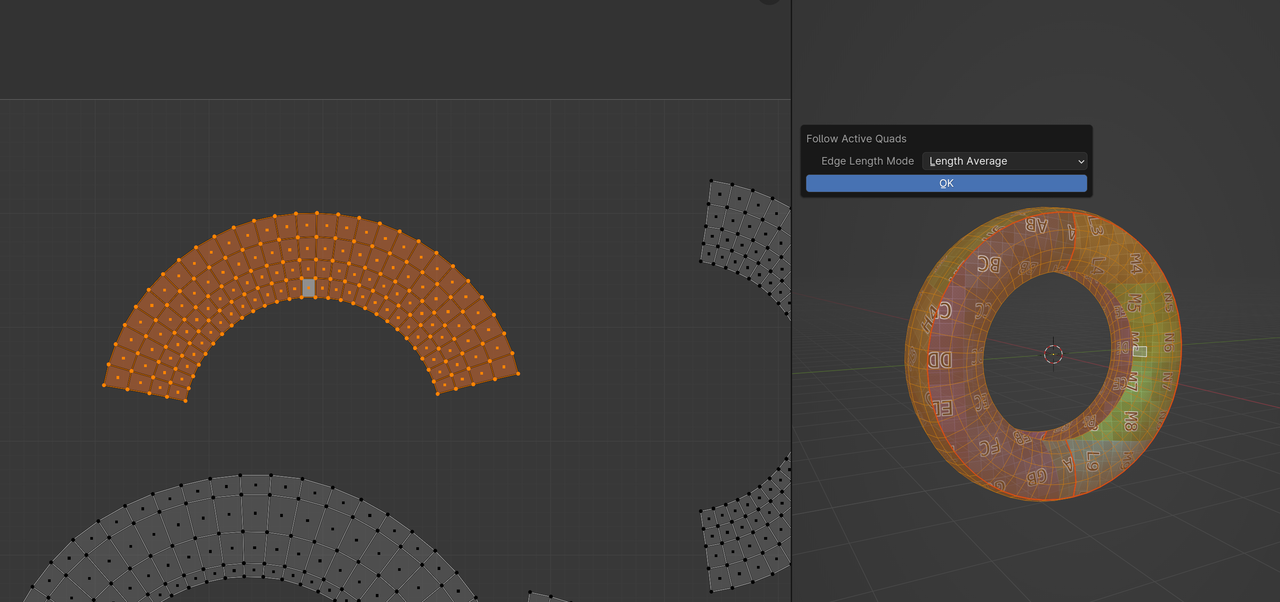The width and height of the screenshot is (1280, 602).
Task: Click the 3D cursor at torus center
Action: tap(1053, 354)
